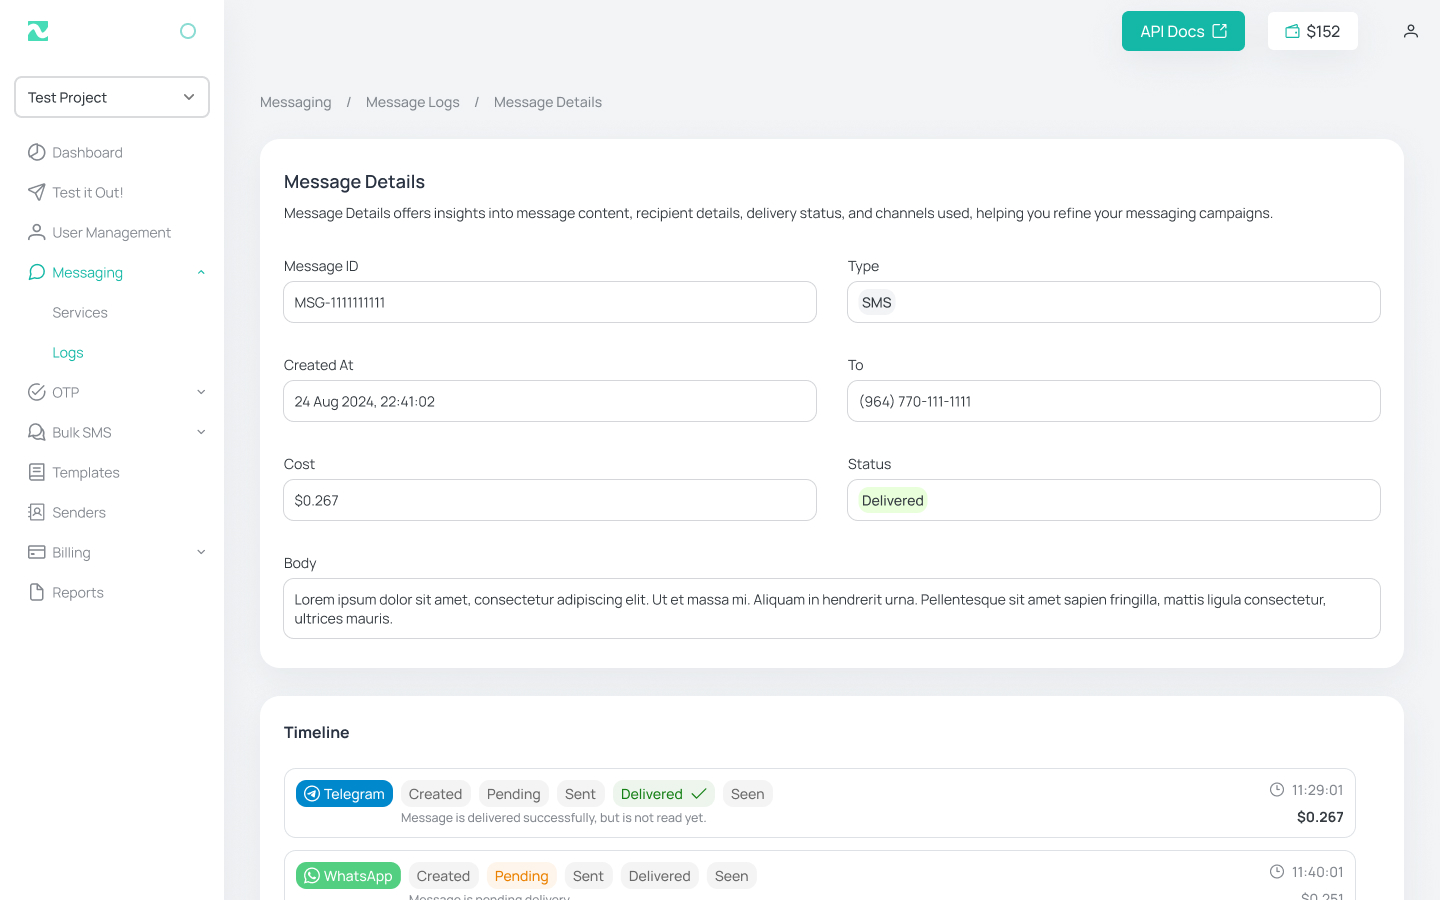Click the Created At field
1440x900 pixels.
coord(550,401)
